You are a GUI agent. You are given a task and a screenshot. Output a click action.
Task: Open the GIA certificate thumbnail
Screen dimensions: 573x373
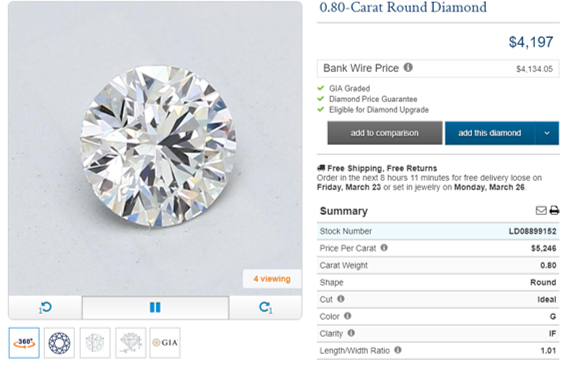coord(165,343)
